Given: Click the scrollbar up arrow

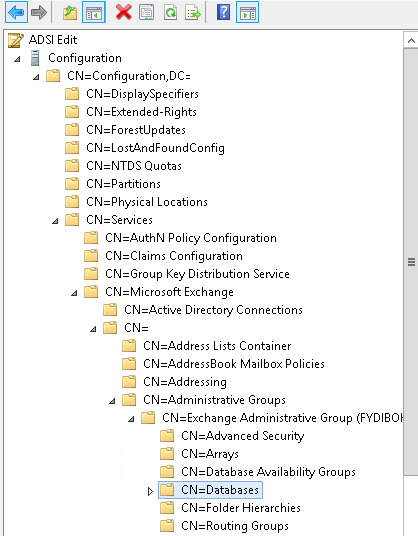Looking at the screenshot, I should pyautogui.click(x=411, y=41).
